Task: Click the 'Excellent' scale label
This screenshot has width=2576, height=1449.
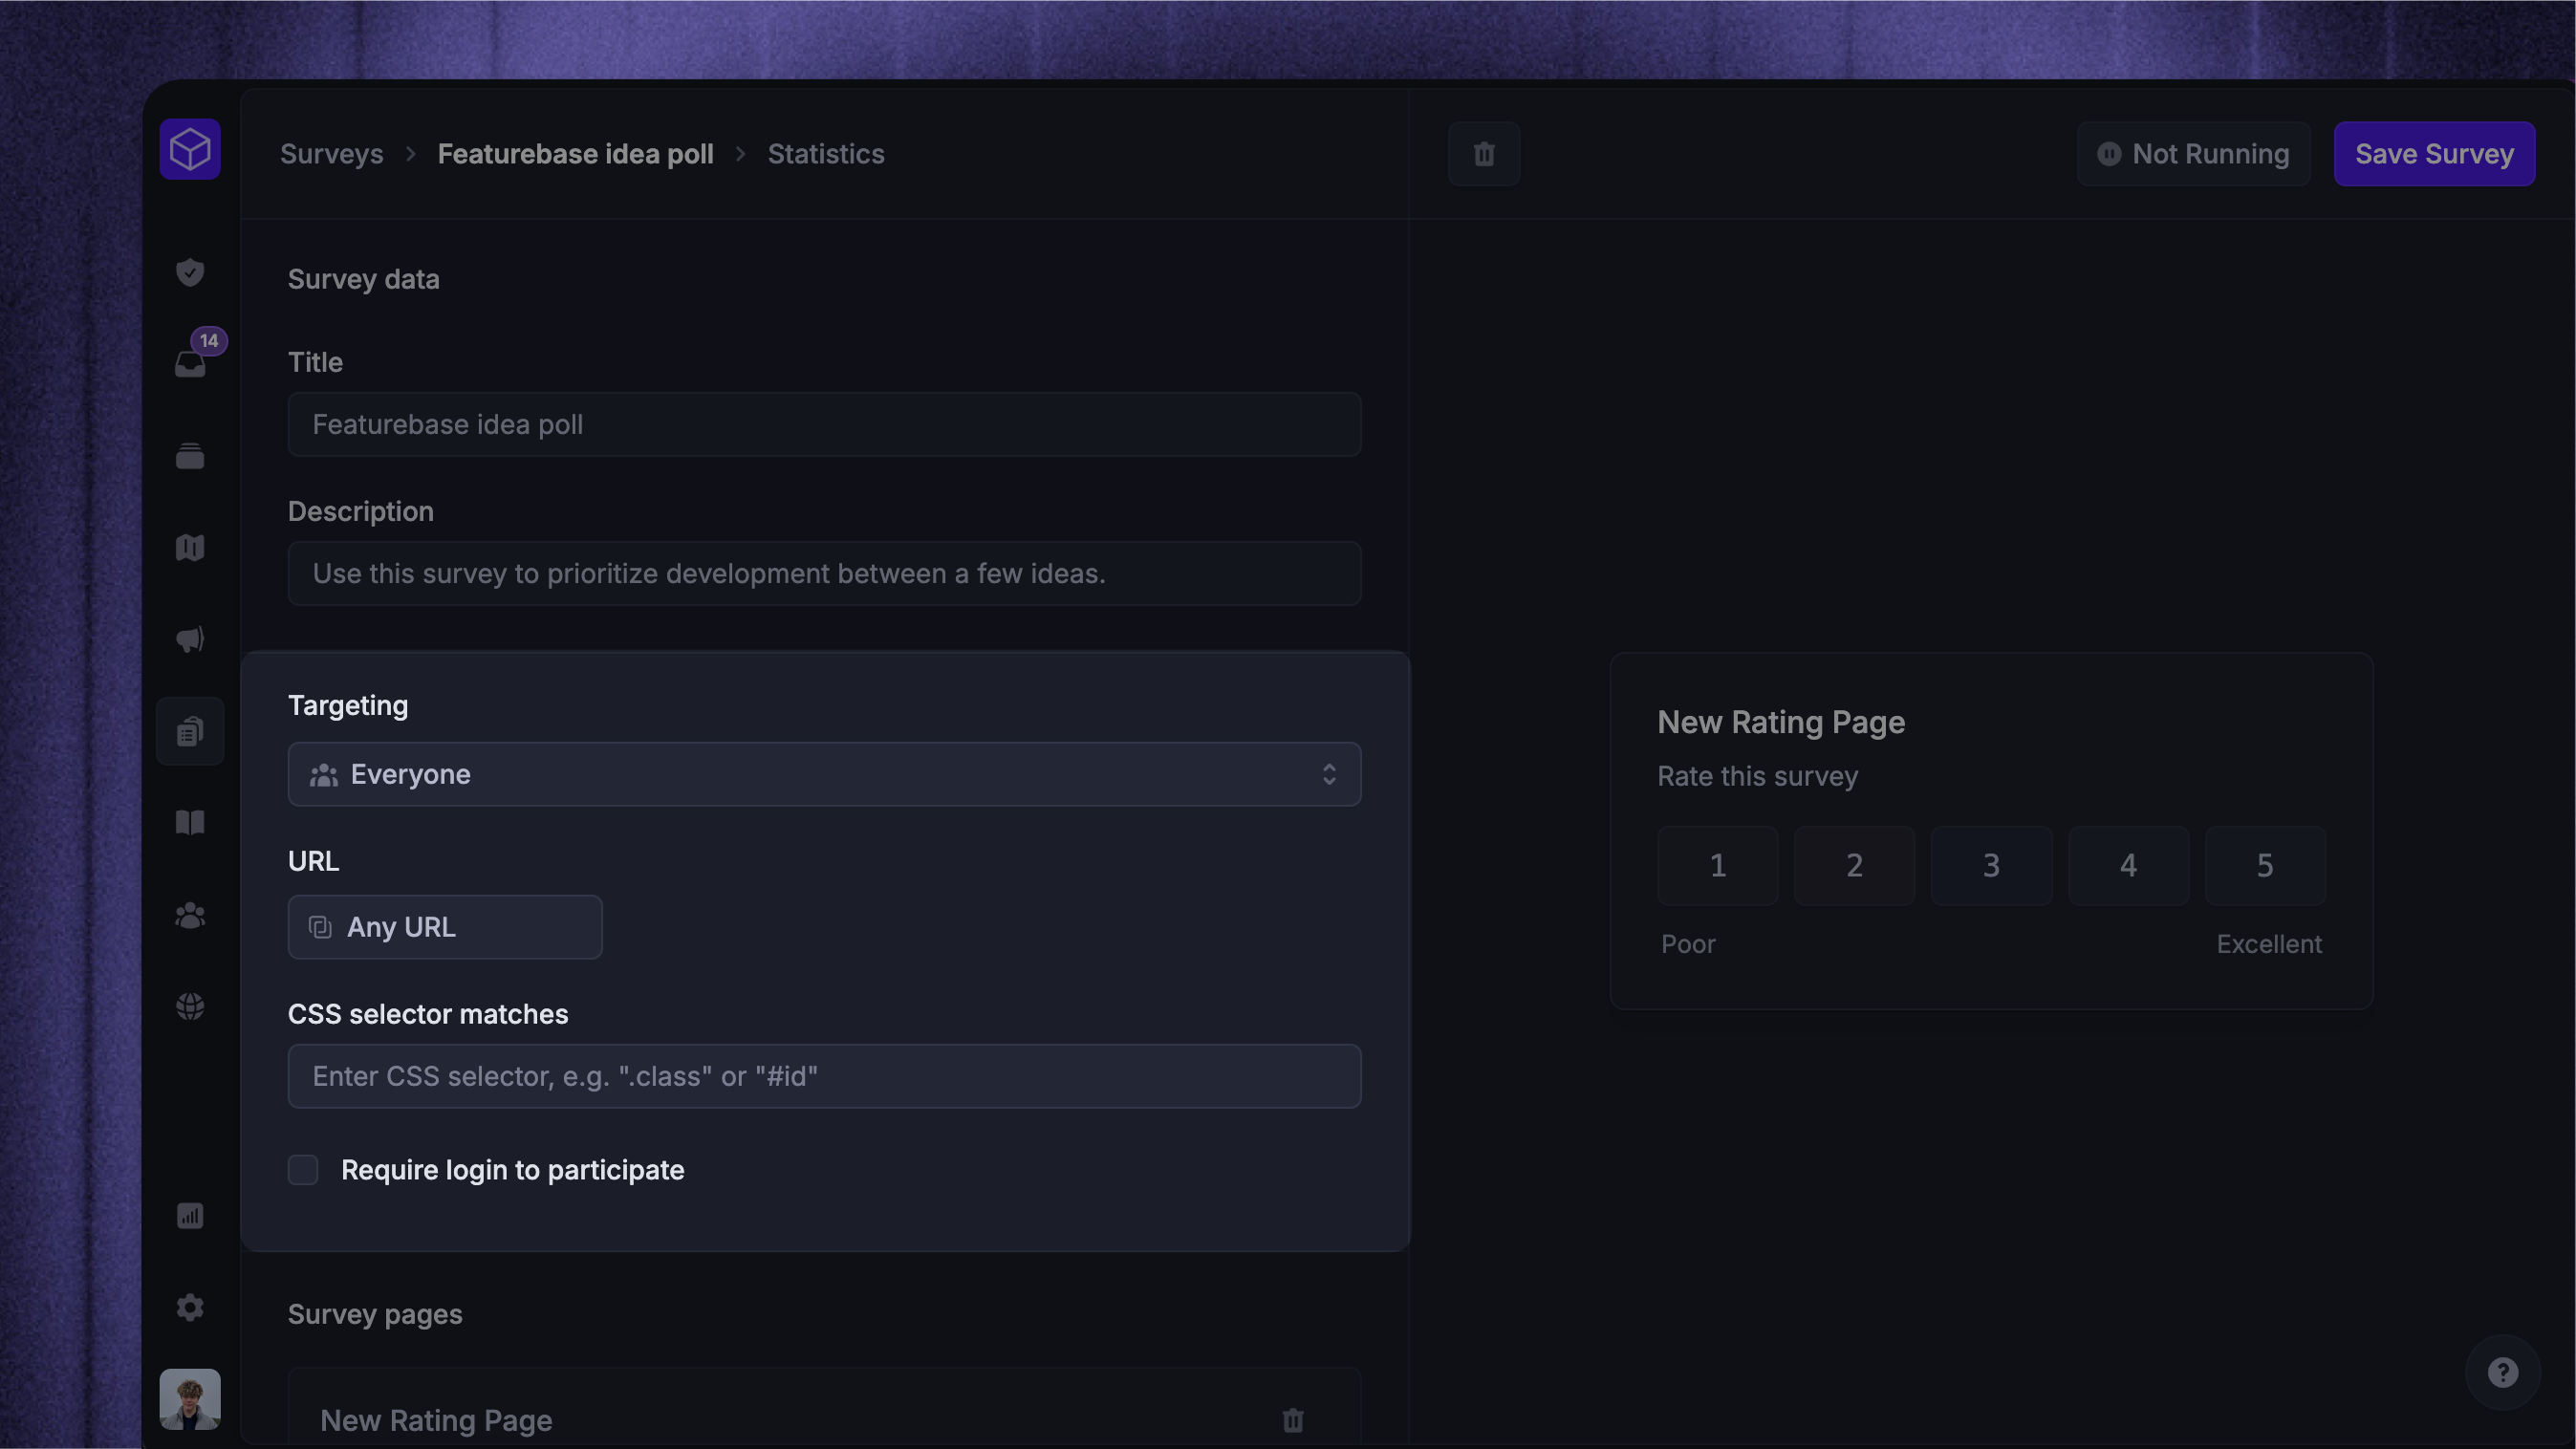Action: tap(2270, 944)
